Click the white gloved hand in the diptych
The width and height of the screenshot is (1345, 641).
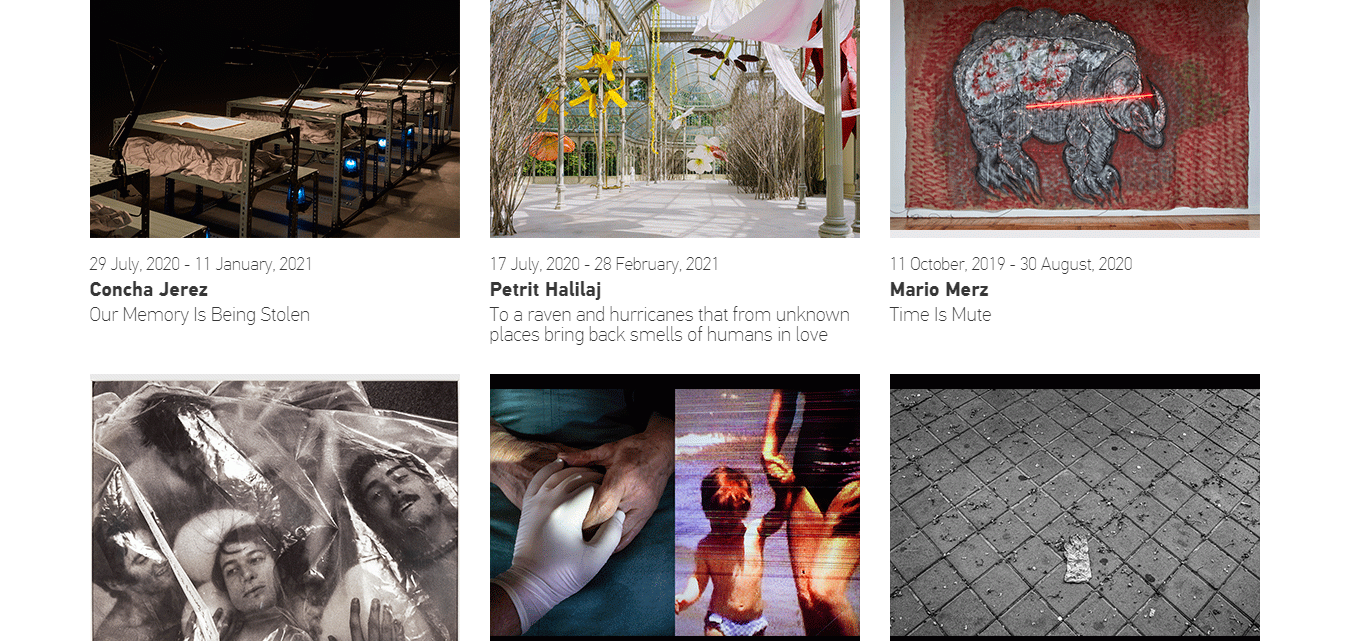click(555, 540)
